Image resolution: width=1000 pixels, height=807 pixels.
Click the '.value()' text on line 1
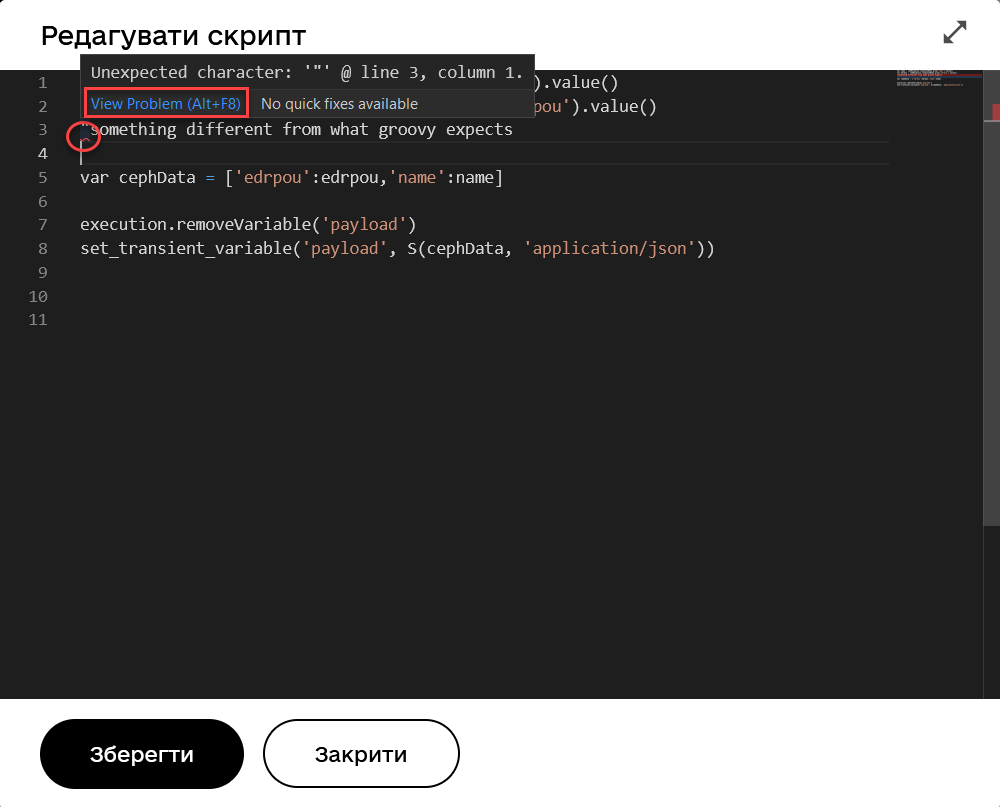click(580, 82)
